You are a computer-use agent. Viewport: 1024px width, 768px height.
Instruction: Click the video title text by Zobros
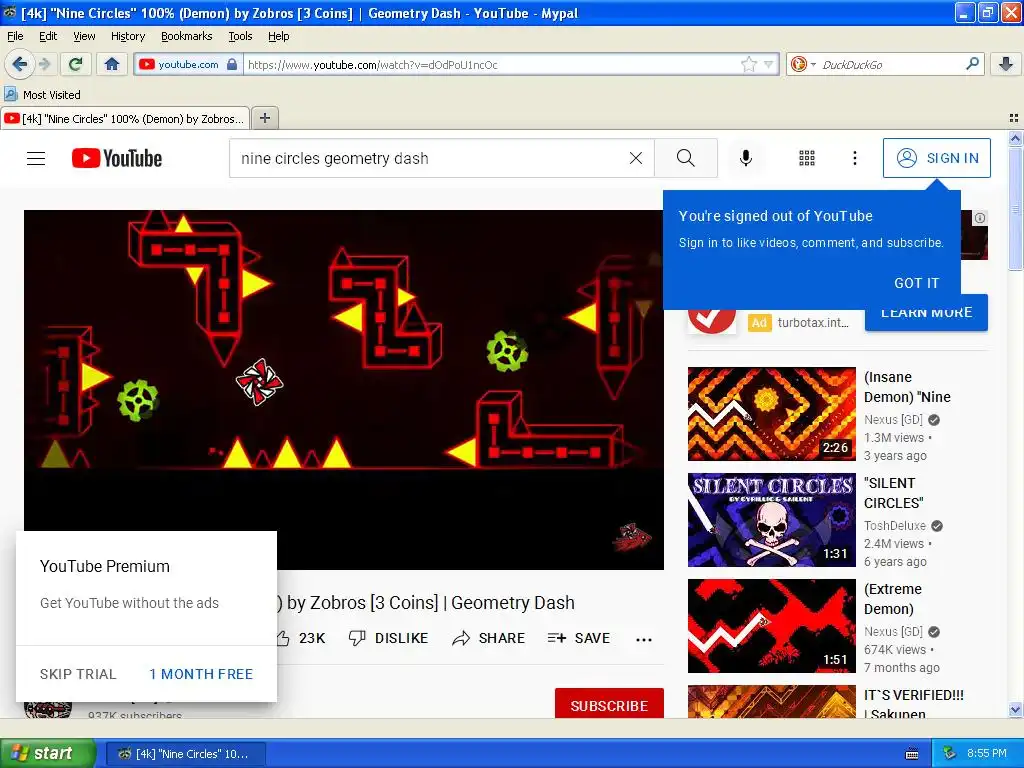click(426, 602)
